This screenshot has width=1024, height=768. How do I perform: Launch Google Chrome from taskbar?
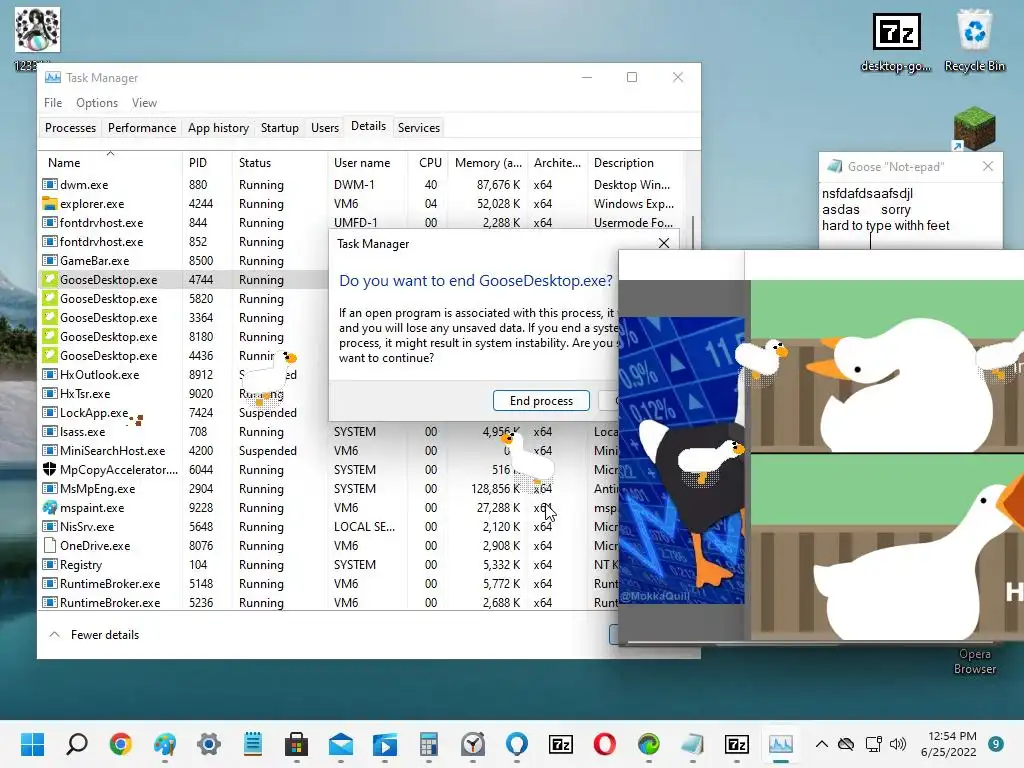pyautogui.click(x=121, y=744)
